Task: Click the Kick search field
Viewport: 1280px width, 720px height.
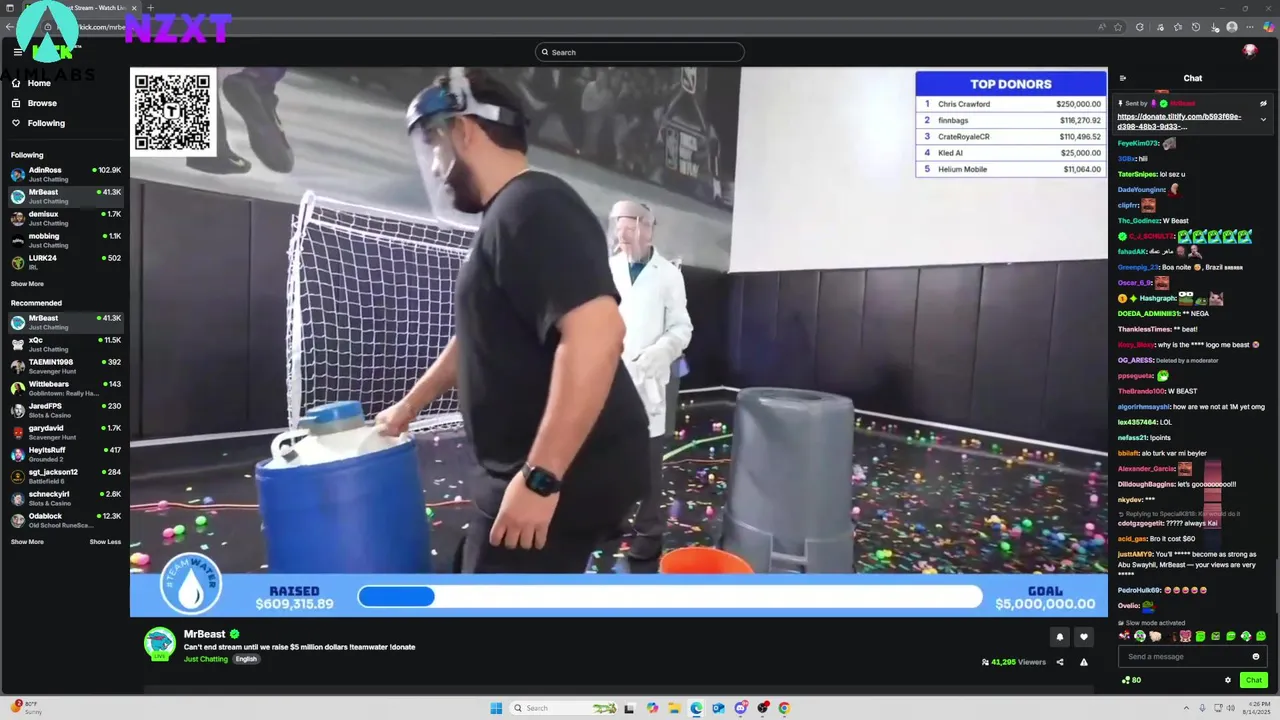Action: pyautogui.click(x=640, y=52)
